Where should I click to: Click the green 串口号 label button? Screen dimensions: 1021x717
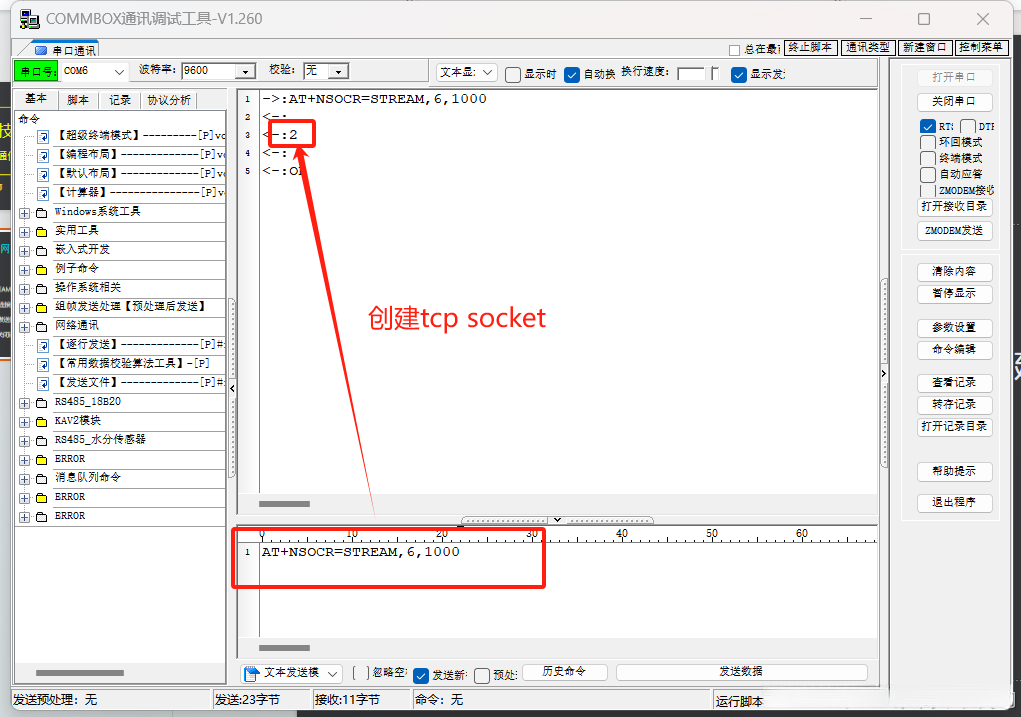[x=37, y=71]
